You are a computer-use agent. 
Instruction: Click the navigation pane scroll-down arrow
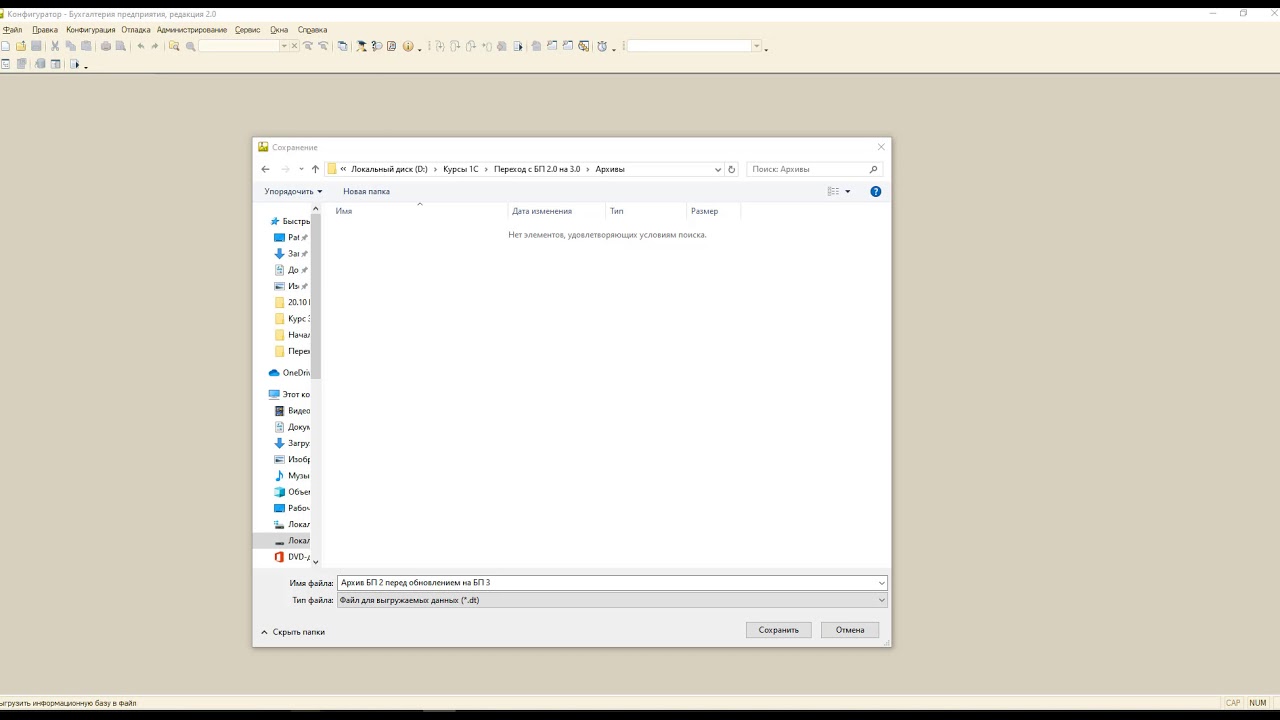(x=316, y=562)
